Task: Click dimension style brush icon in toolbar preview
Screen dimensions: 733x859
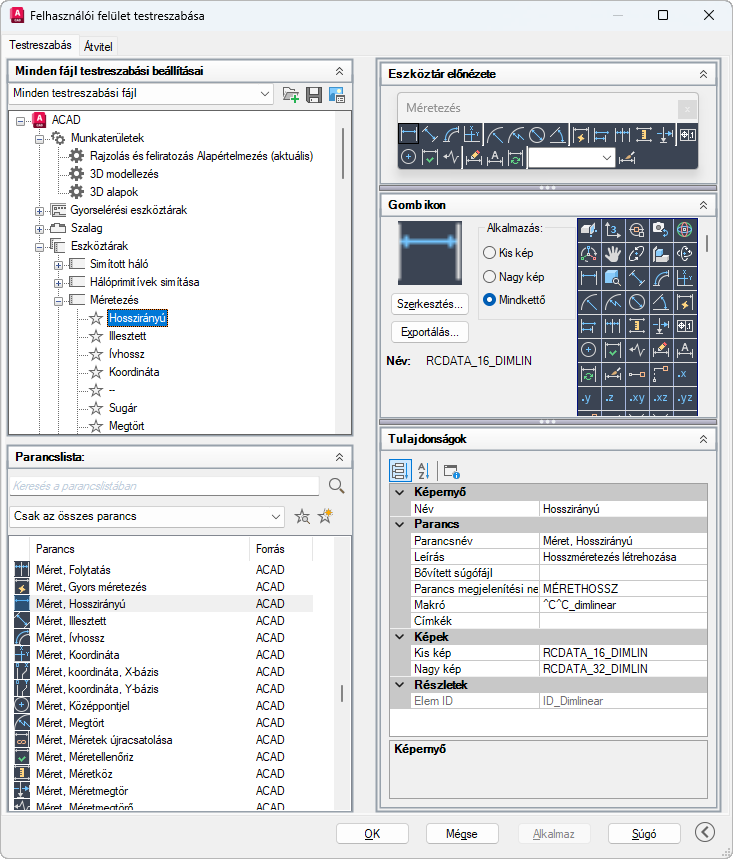Action: click(627, 158)
